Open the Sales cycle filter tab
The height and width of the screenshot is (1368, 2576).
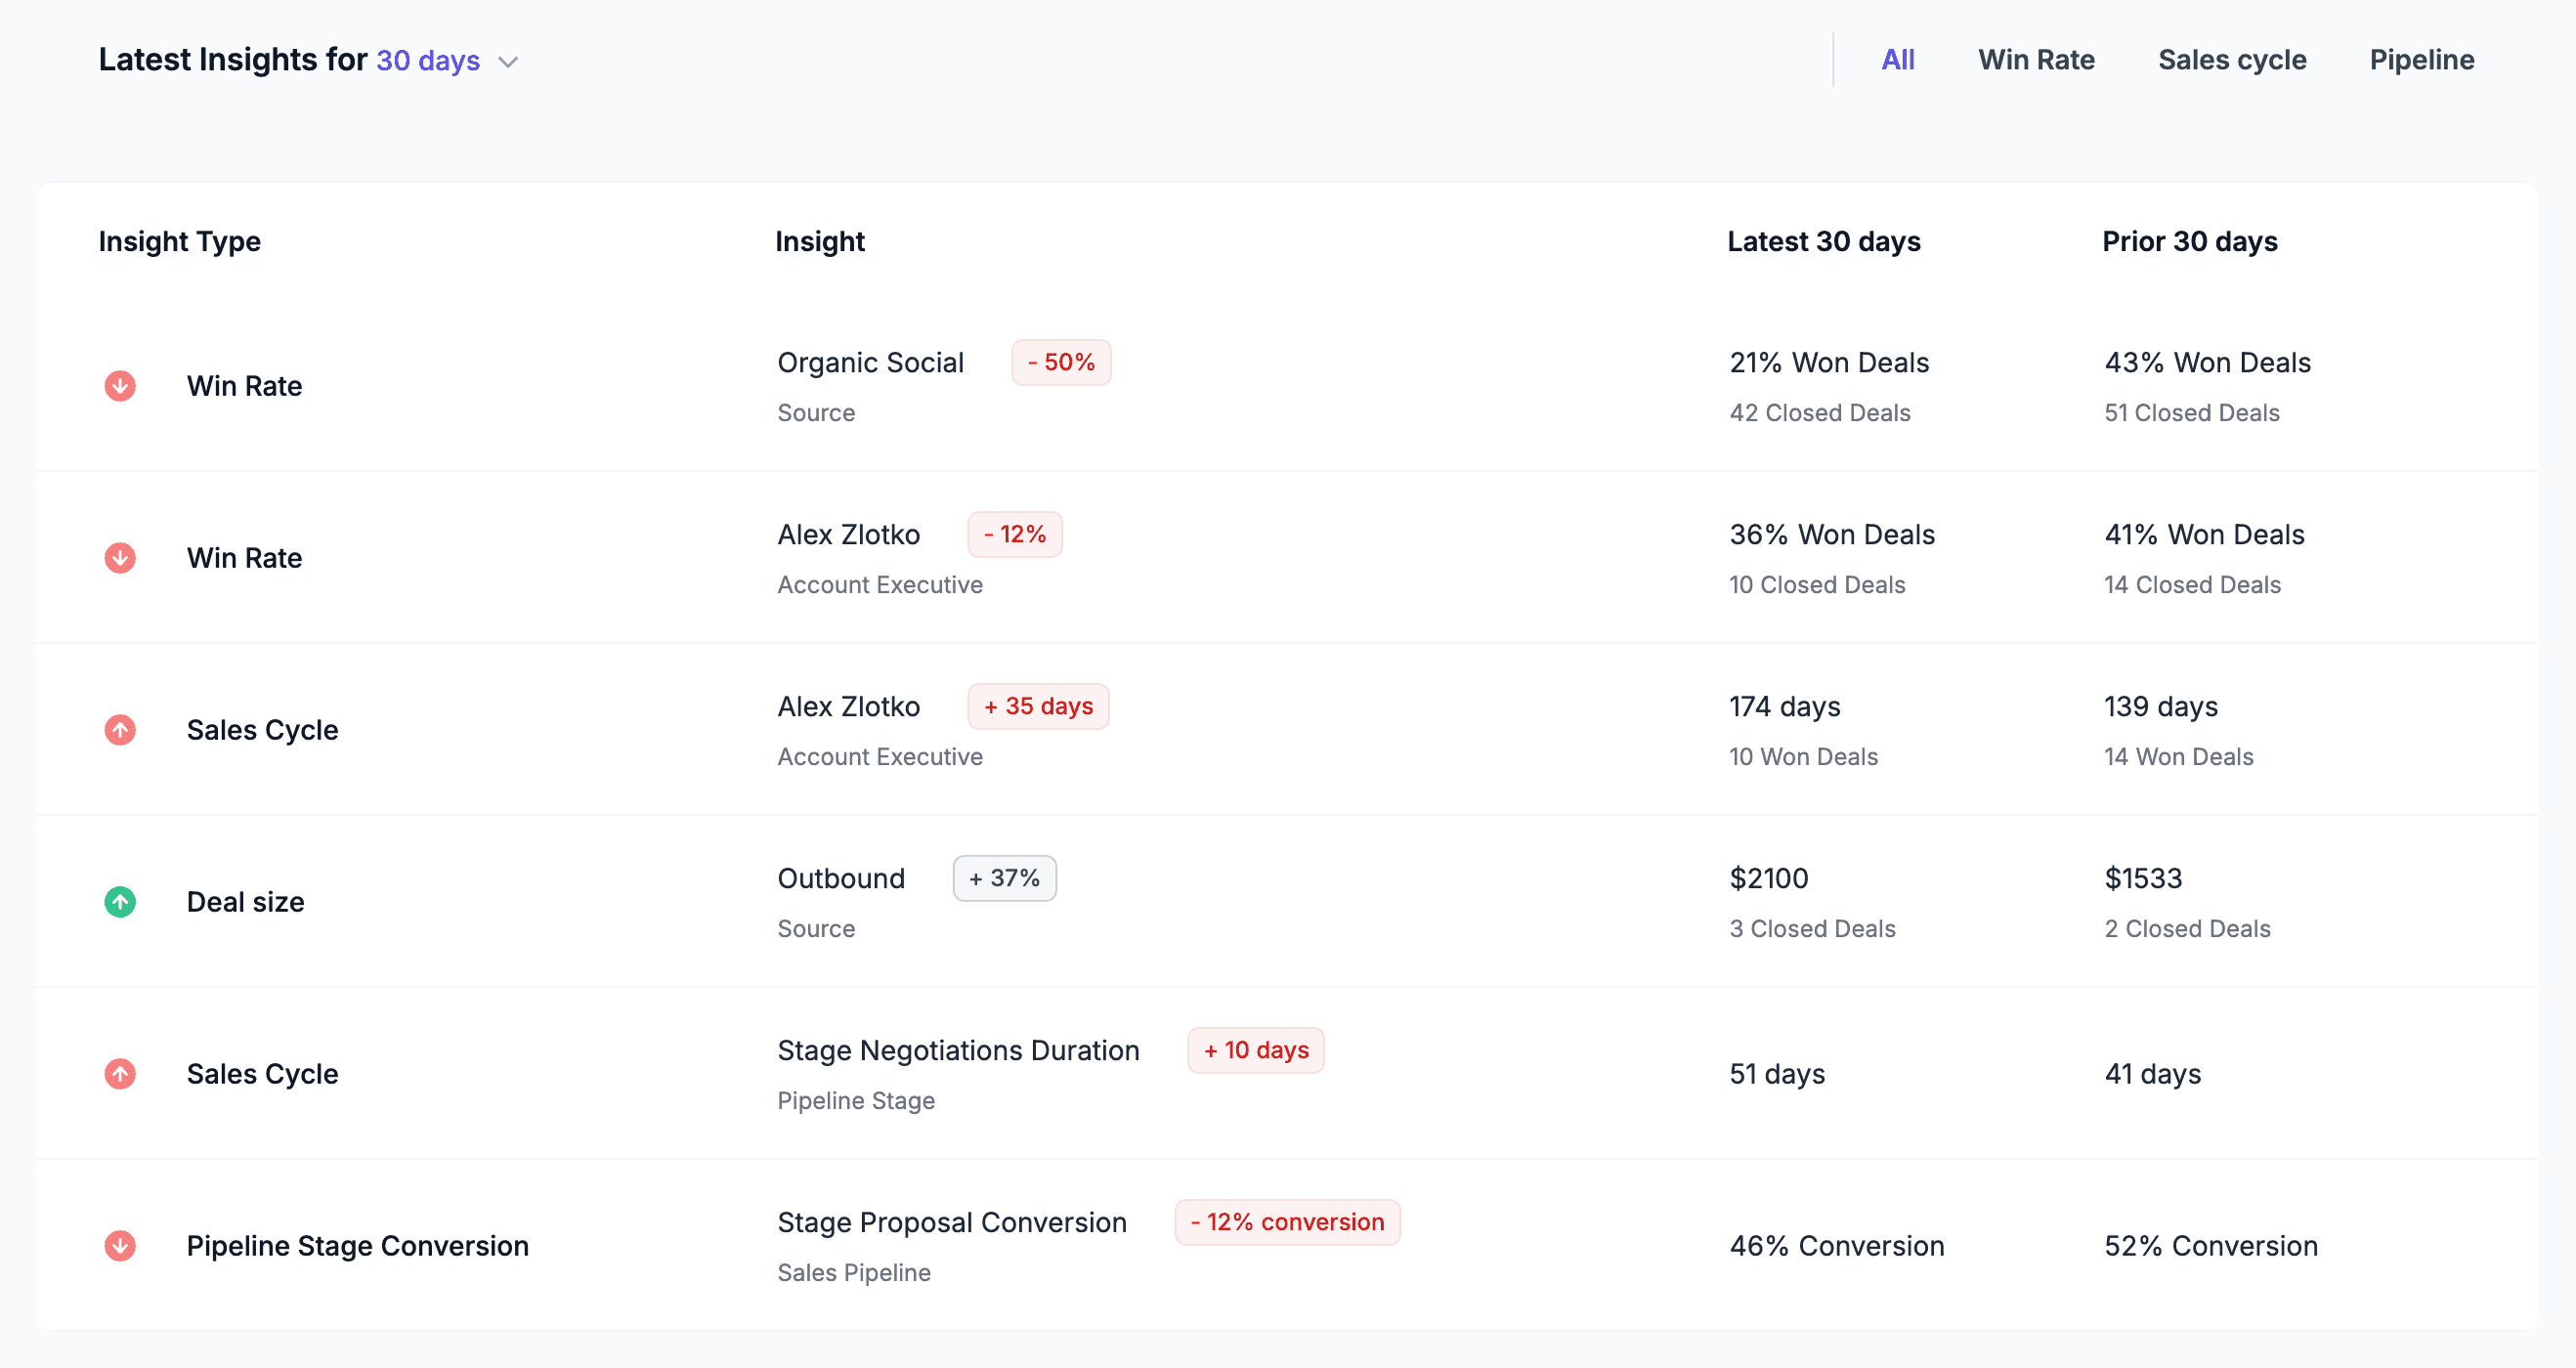tap(2232, 60)
